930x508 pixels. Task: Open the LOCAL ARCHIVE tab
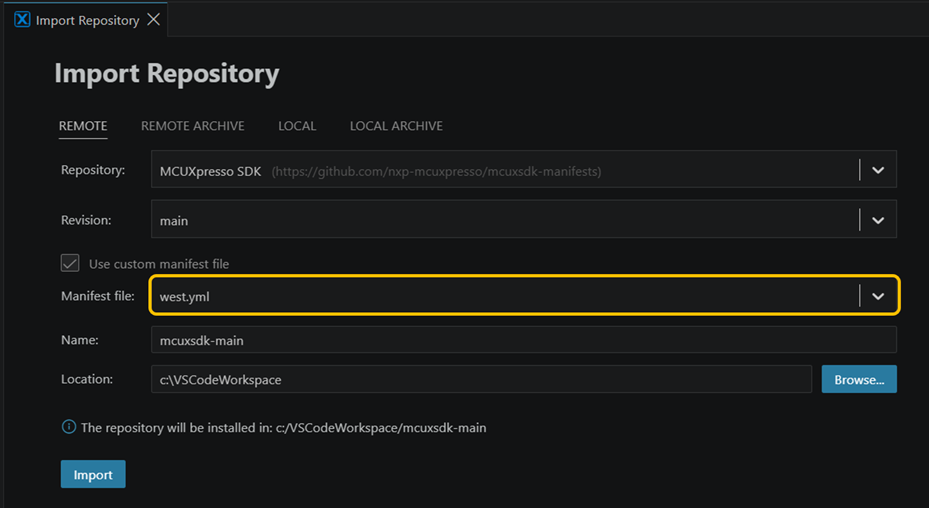[x=396, y=126]
